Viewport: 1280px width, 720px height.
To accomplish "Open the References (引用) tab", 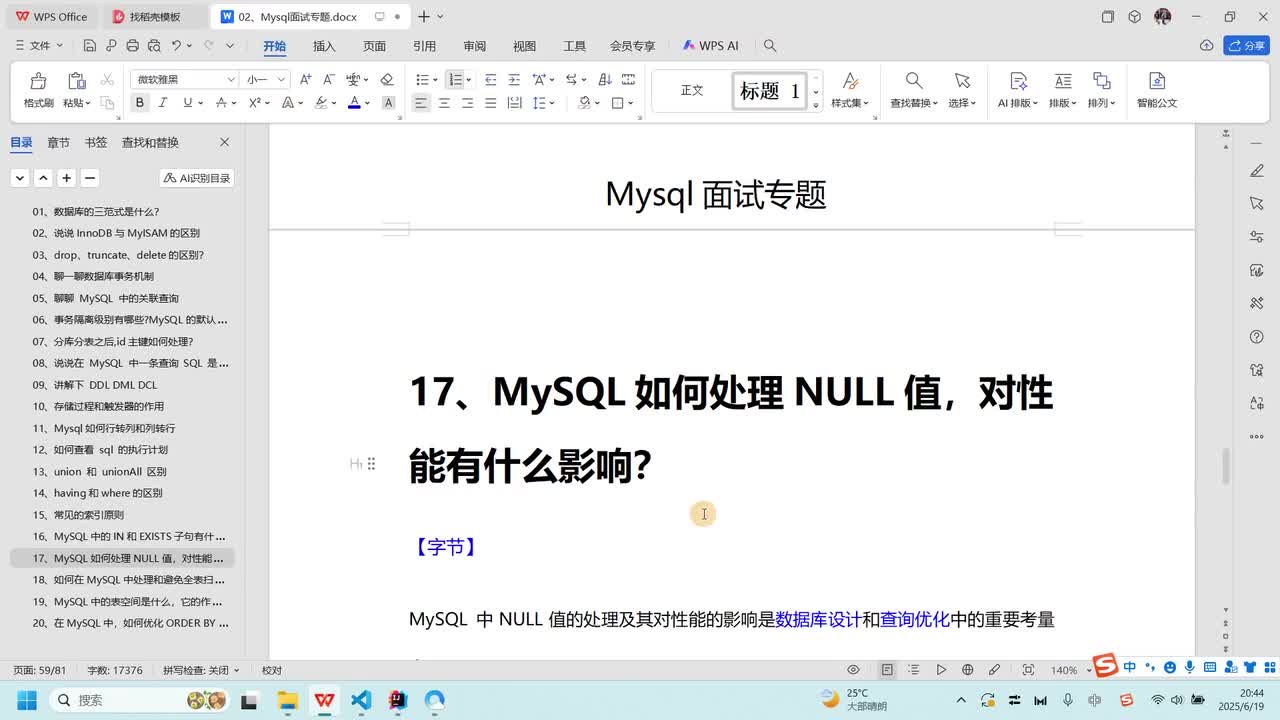I will click(424, 46).
